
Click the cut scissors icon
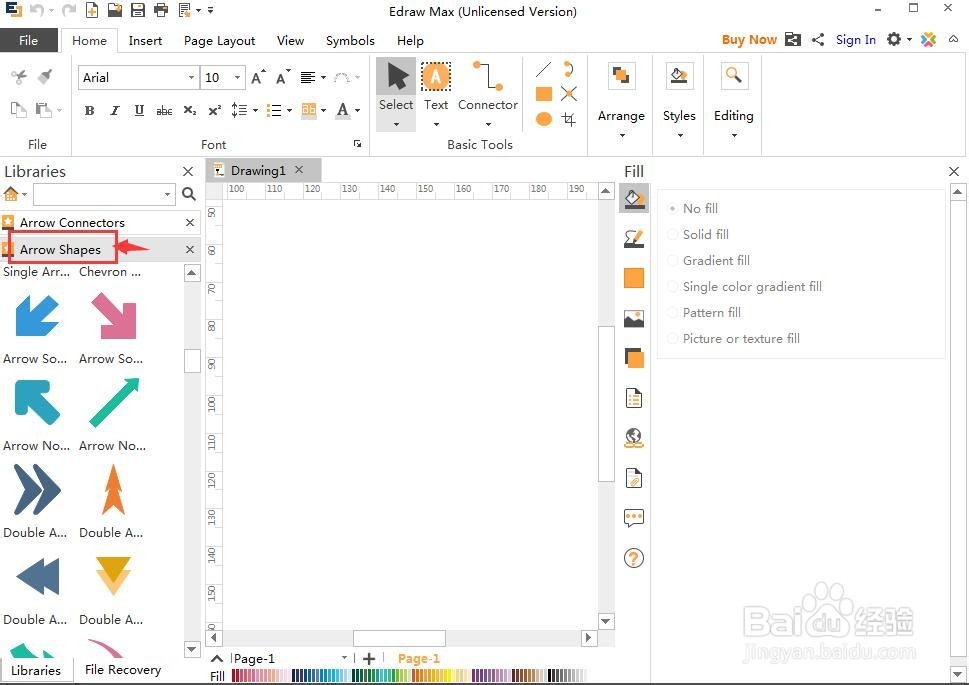coord(19,77)
